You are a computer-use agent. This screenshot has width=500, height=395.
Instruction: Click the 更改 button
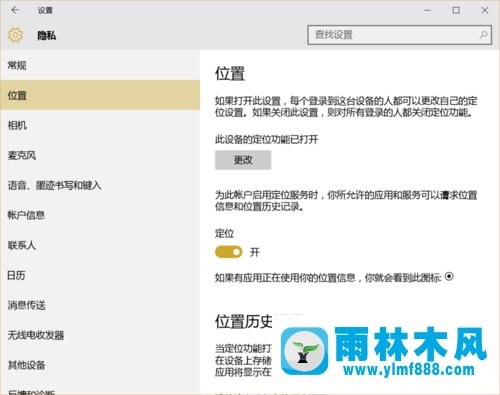coord(243,160)
